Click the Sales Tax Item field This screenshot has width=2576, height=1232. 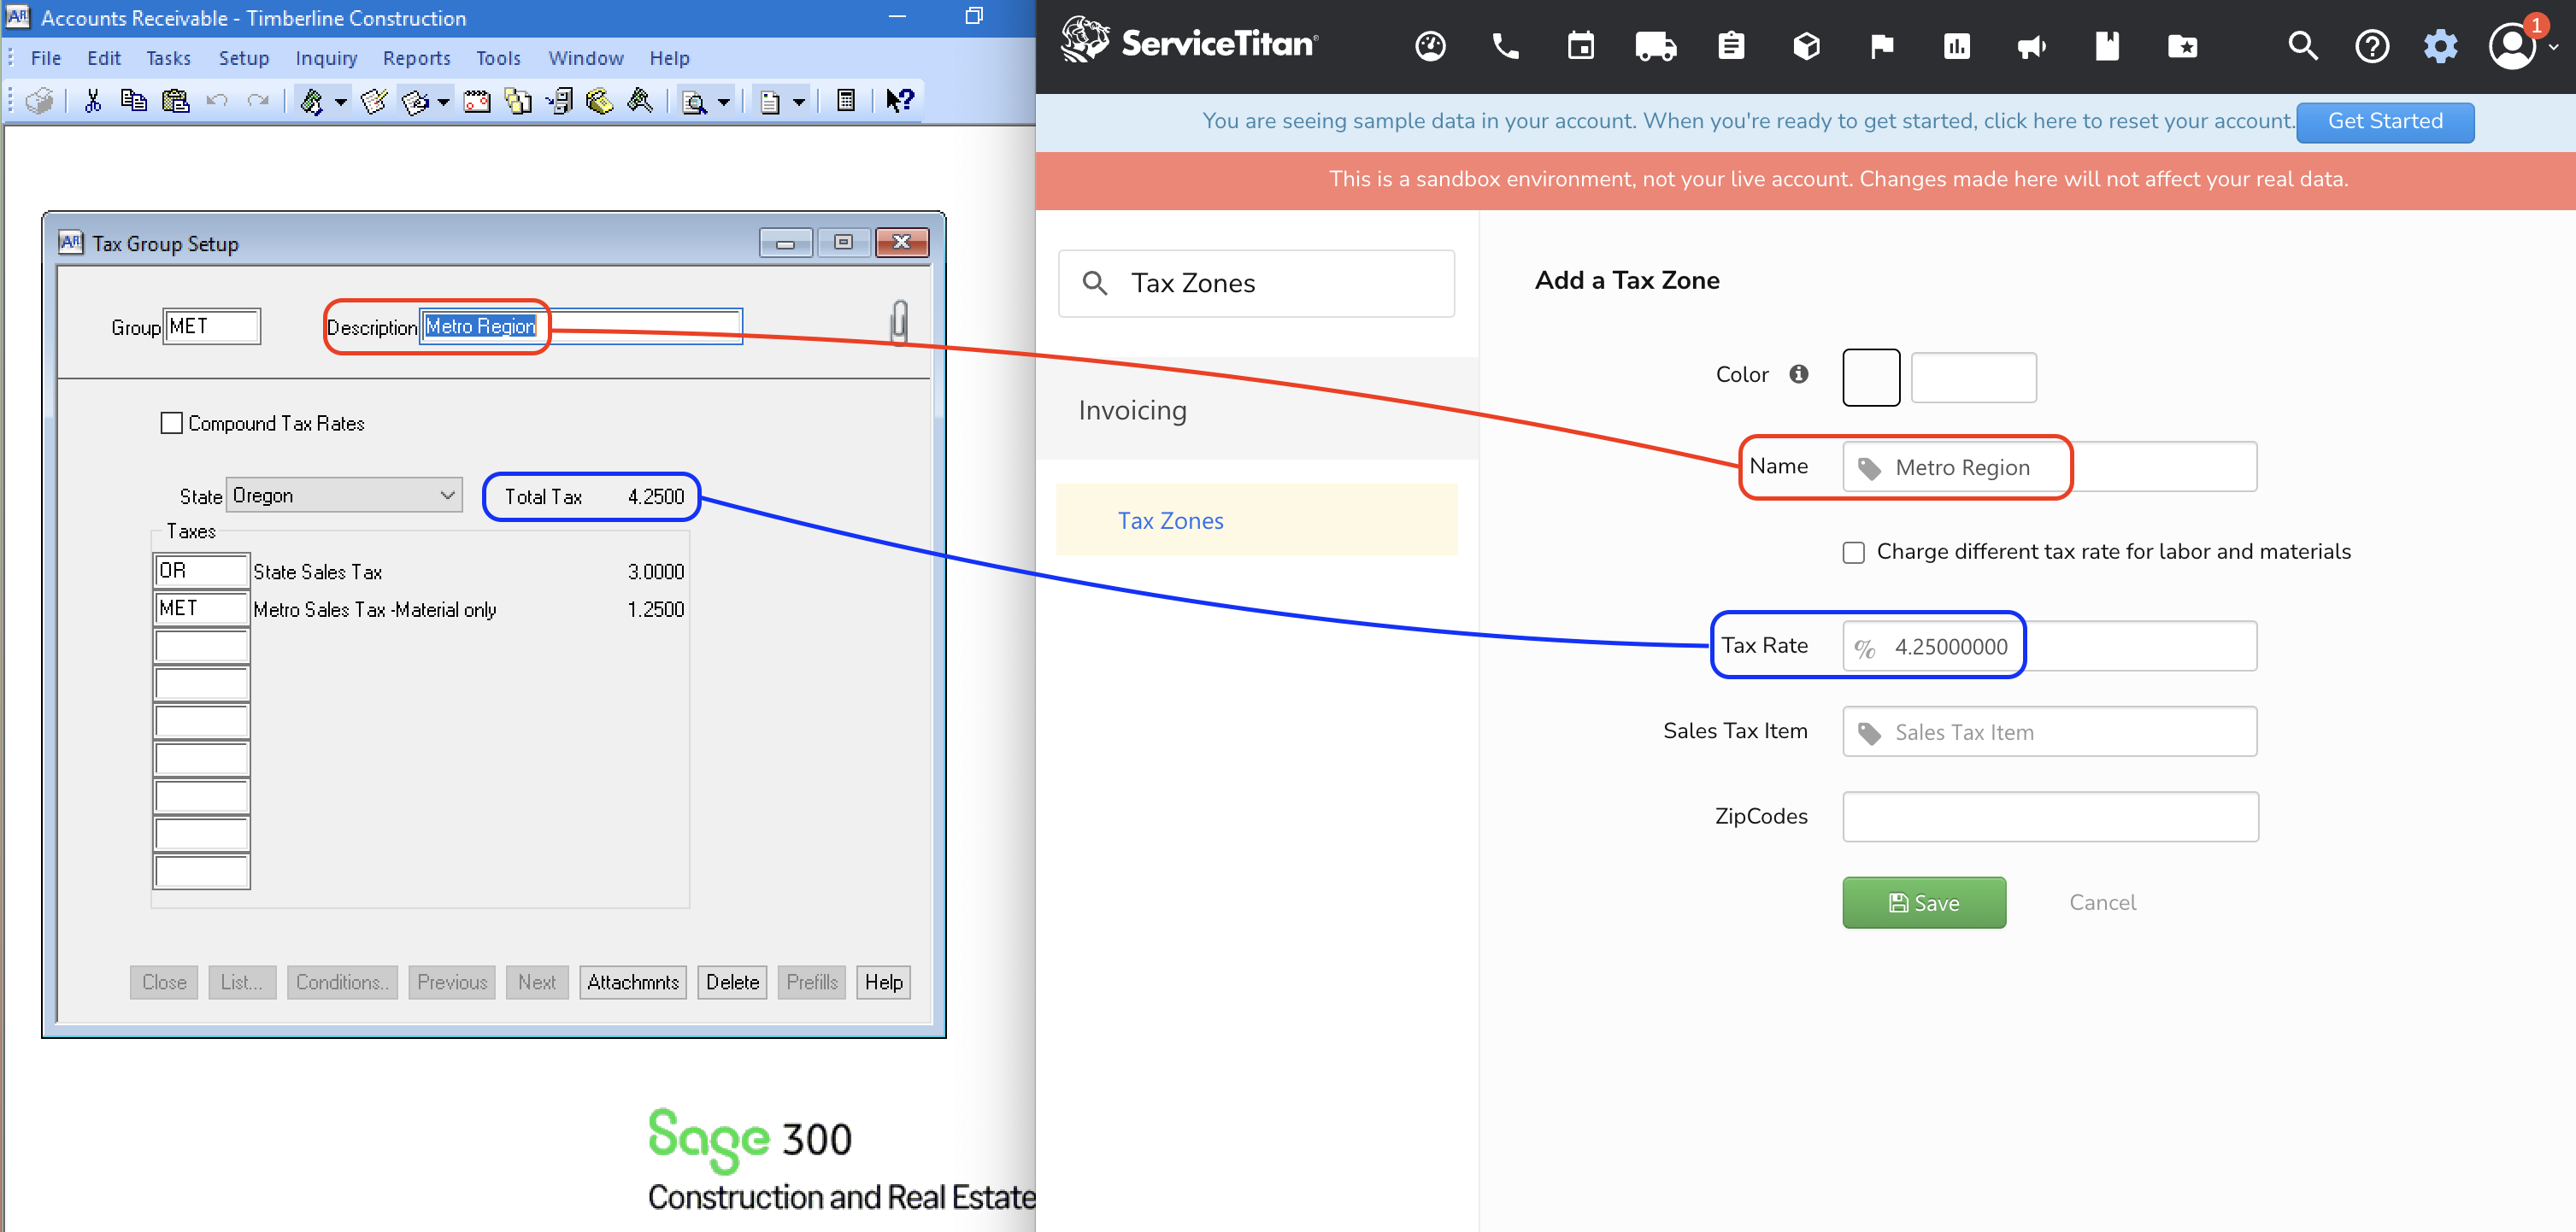(2049, 731)
